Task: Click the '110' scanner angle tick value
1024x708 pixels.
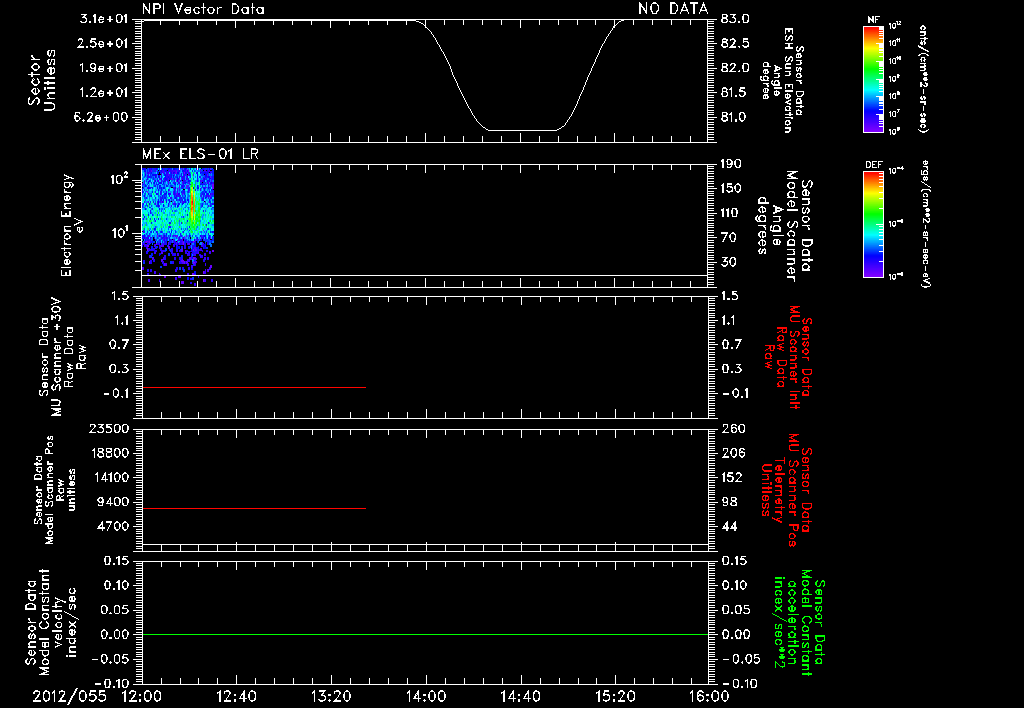Action: 731,213
